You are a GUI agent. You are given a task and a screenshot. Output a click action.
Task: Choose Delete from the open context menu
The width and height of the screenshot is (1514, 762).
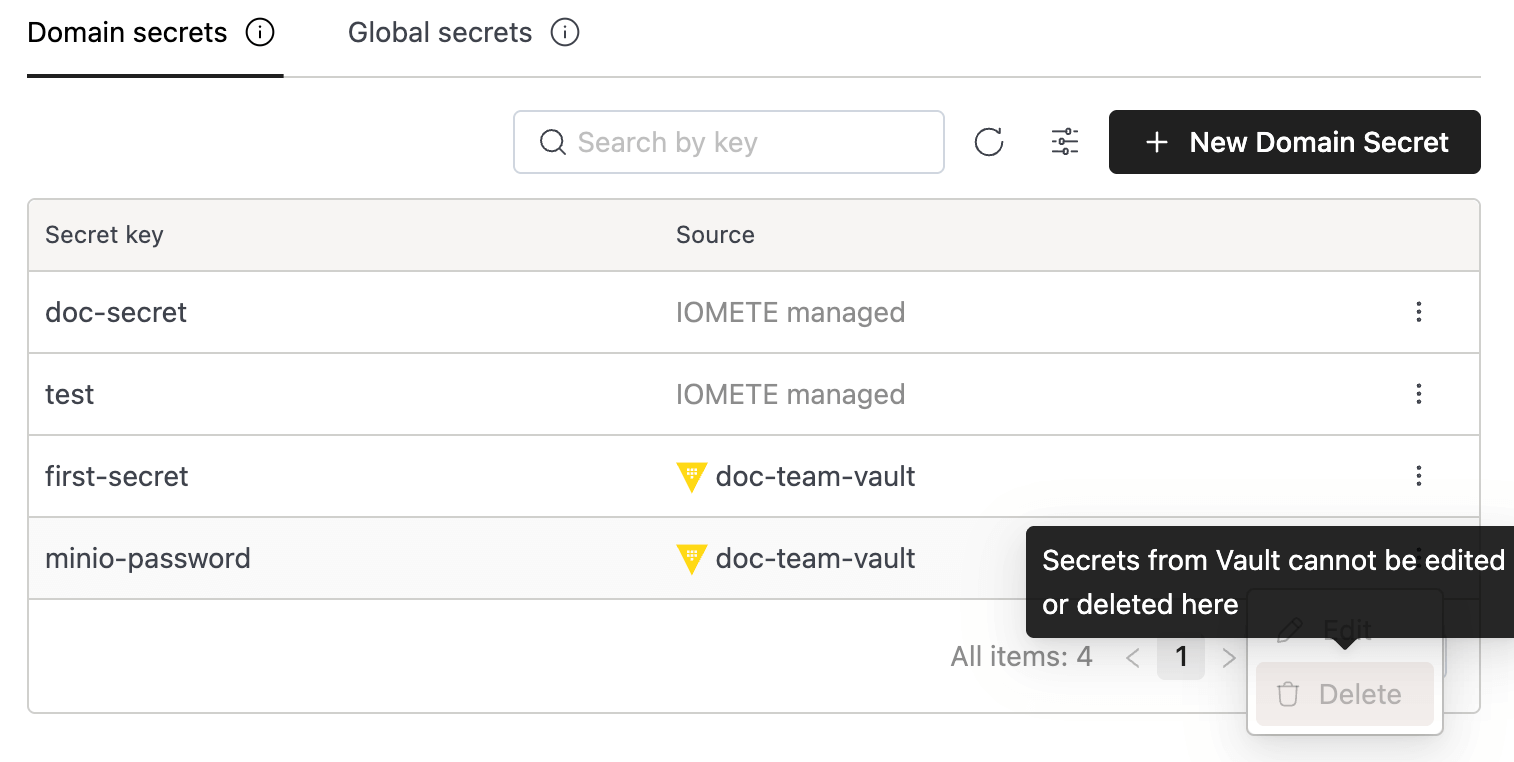[x=1343, y=693]
